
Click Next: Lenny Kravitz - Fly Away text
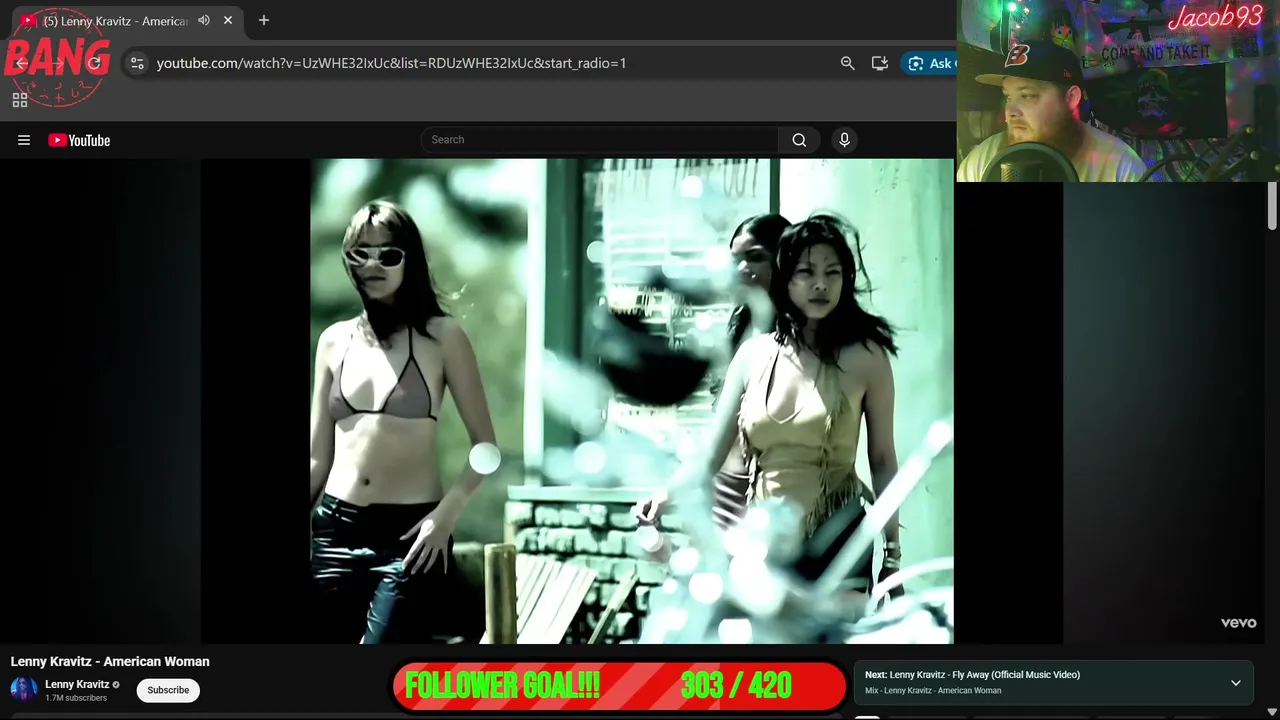point(972,675)
